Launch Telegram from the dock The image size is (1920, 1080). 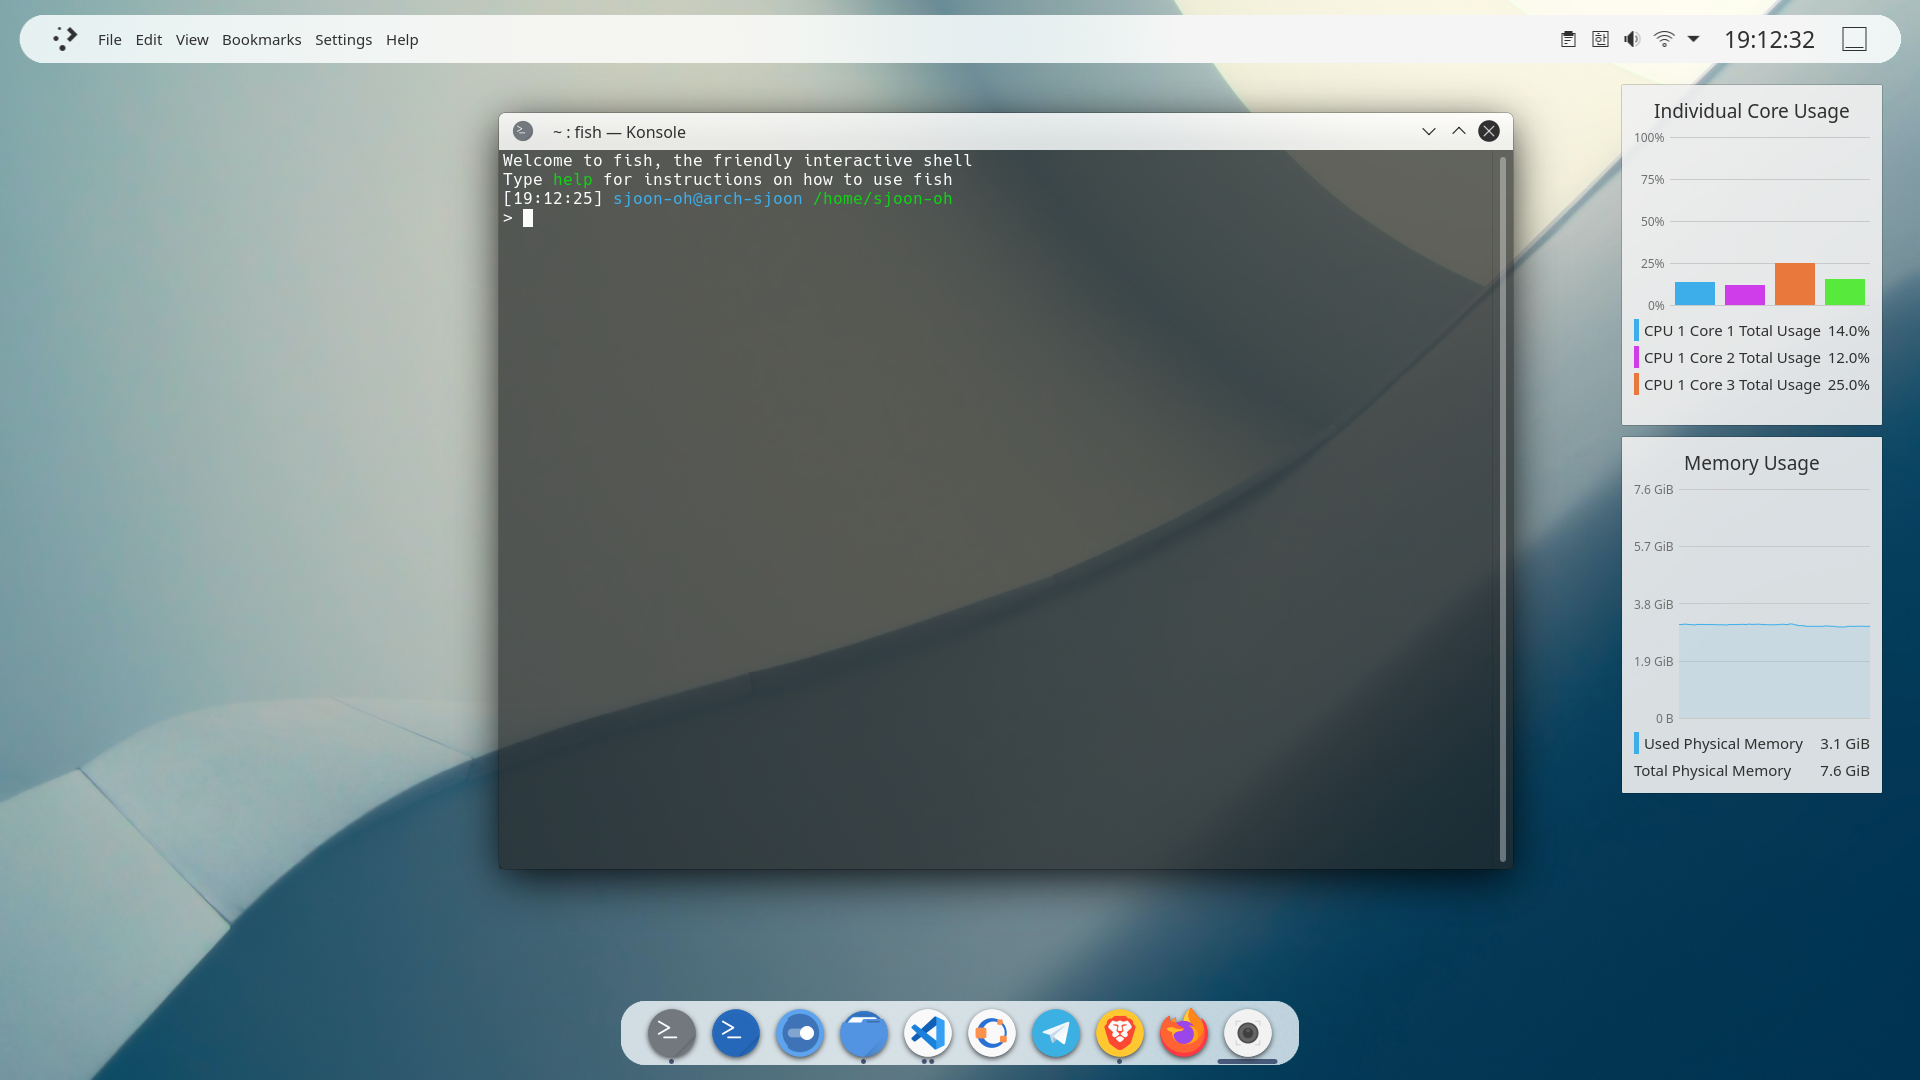point(1055,1033)
